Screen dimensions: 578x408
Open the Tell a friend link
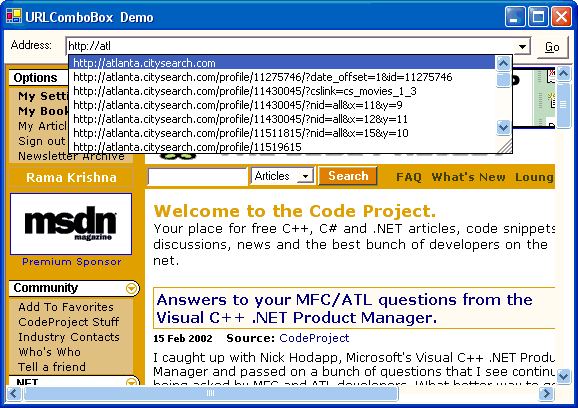(52, 367)
